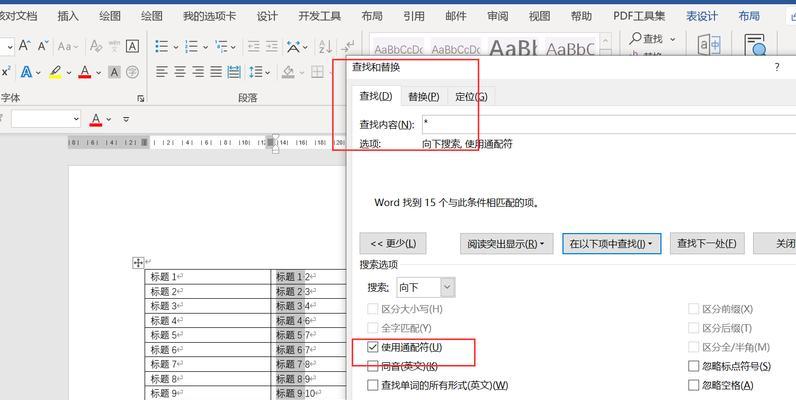Clear all formatting with the eraser A icon
Viewport: 796px width, 400px height.
point(96,46)
